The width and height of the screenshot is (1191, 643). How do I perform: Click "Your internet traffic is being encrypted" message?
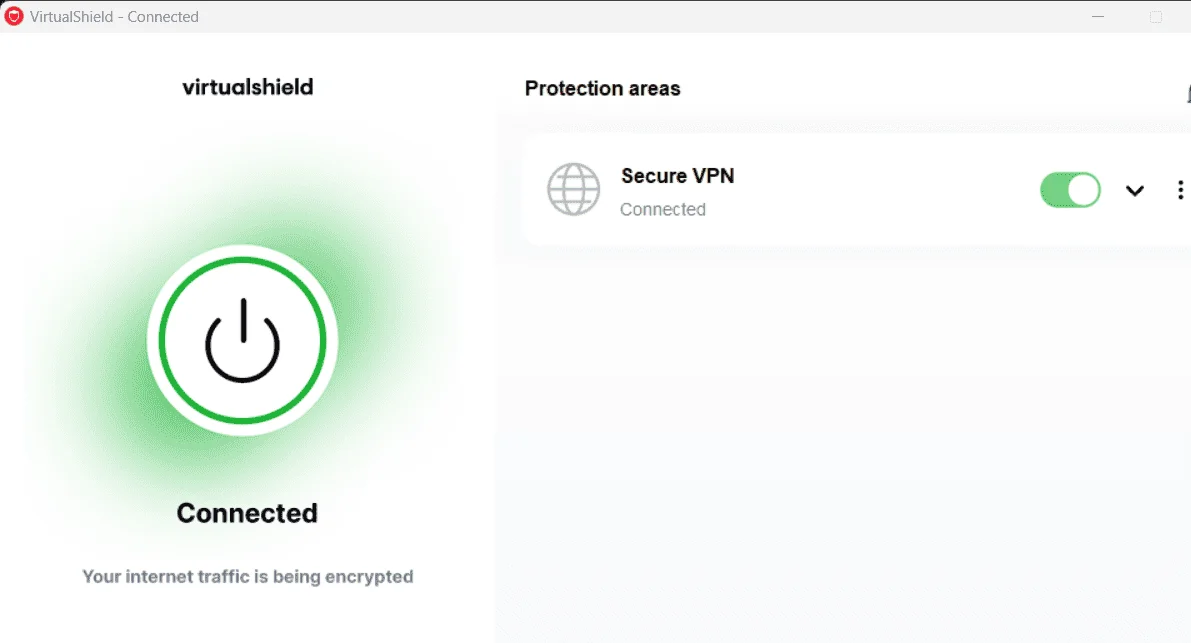pyautogui.click(x=248, y=576)
